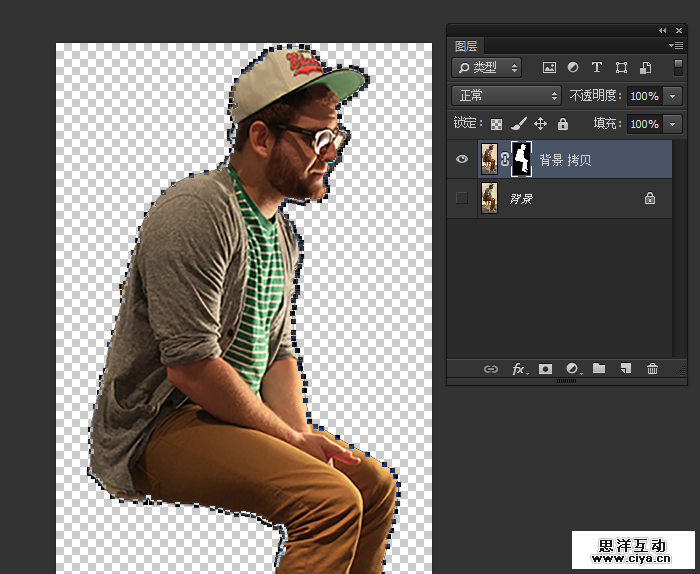Image resolution: width=700 pixels, height=574 pixels.
Task: Expand the 填充 fill dropdown arrow
Action: click(673, 124)
